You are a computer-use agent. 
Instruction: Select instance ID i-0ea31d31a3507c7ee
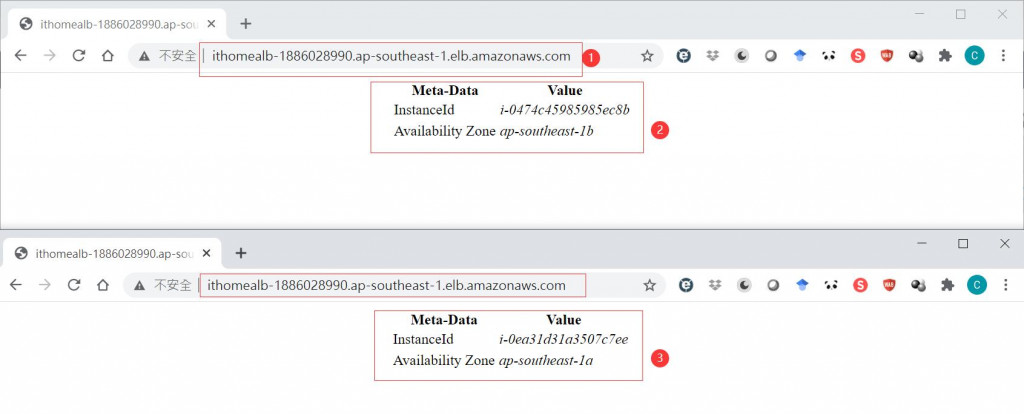pos(564,339)
